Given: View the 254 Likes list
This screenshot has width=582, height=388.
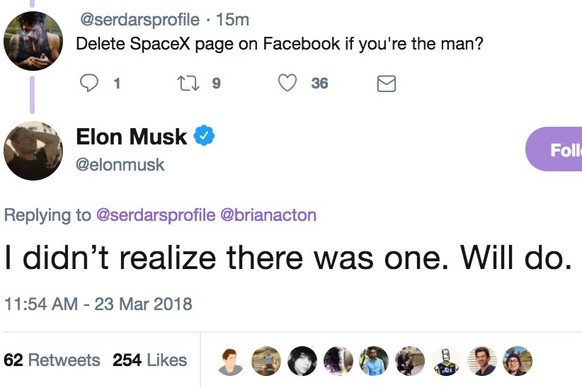Looking at the screenshot, I should pos(150,360).
